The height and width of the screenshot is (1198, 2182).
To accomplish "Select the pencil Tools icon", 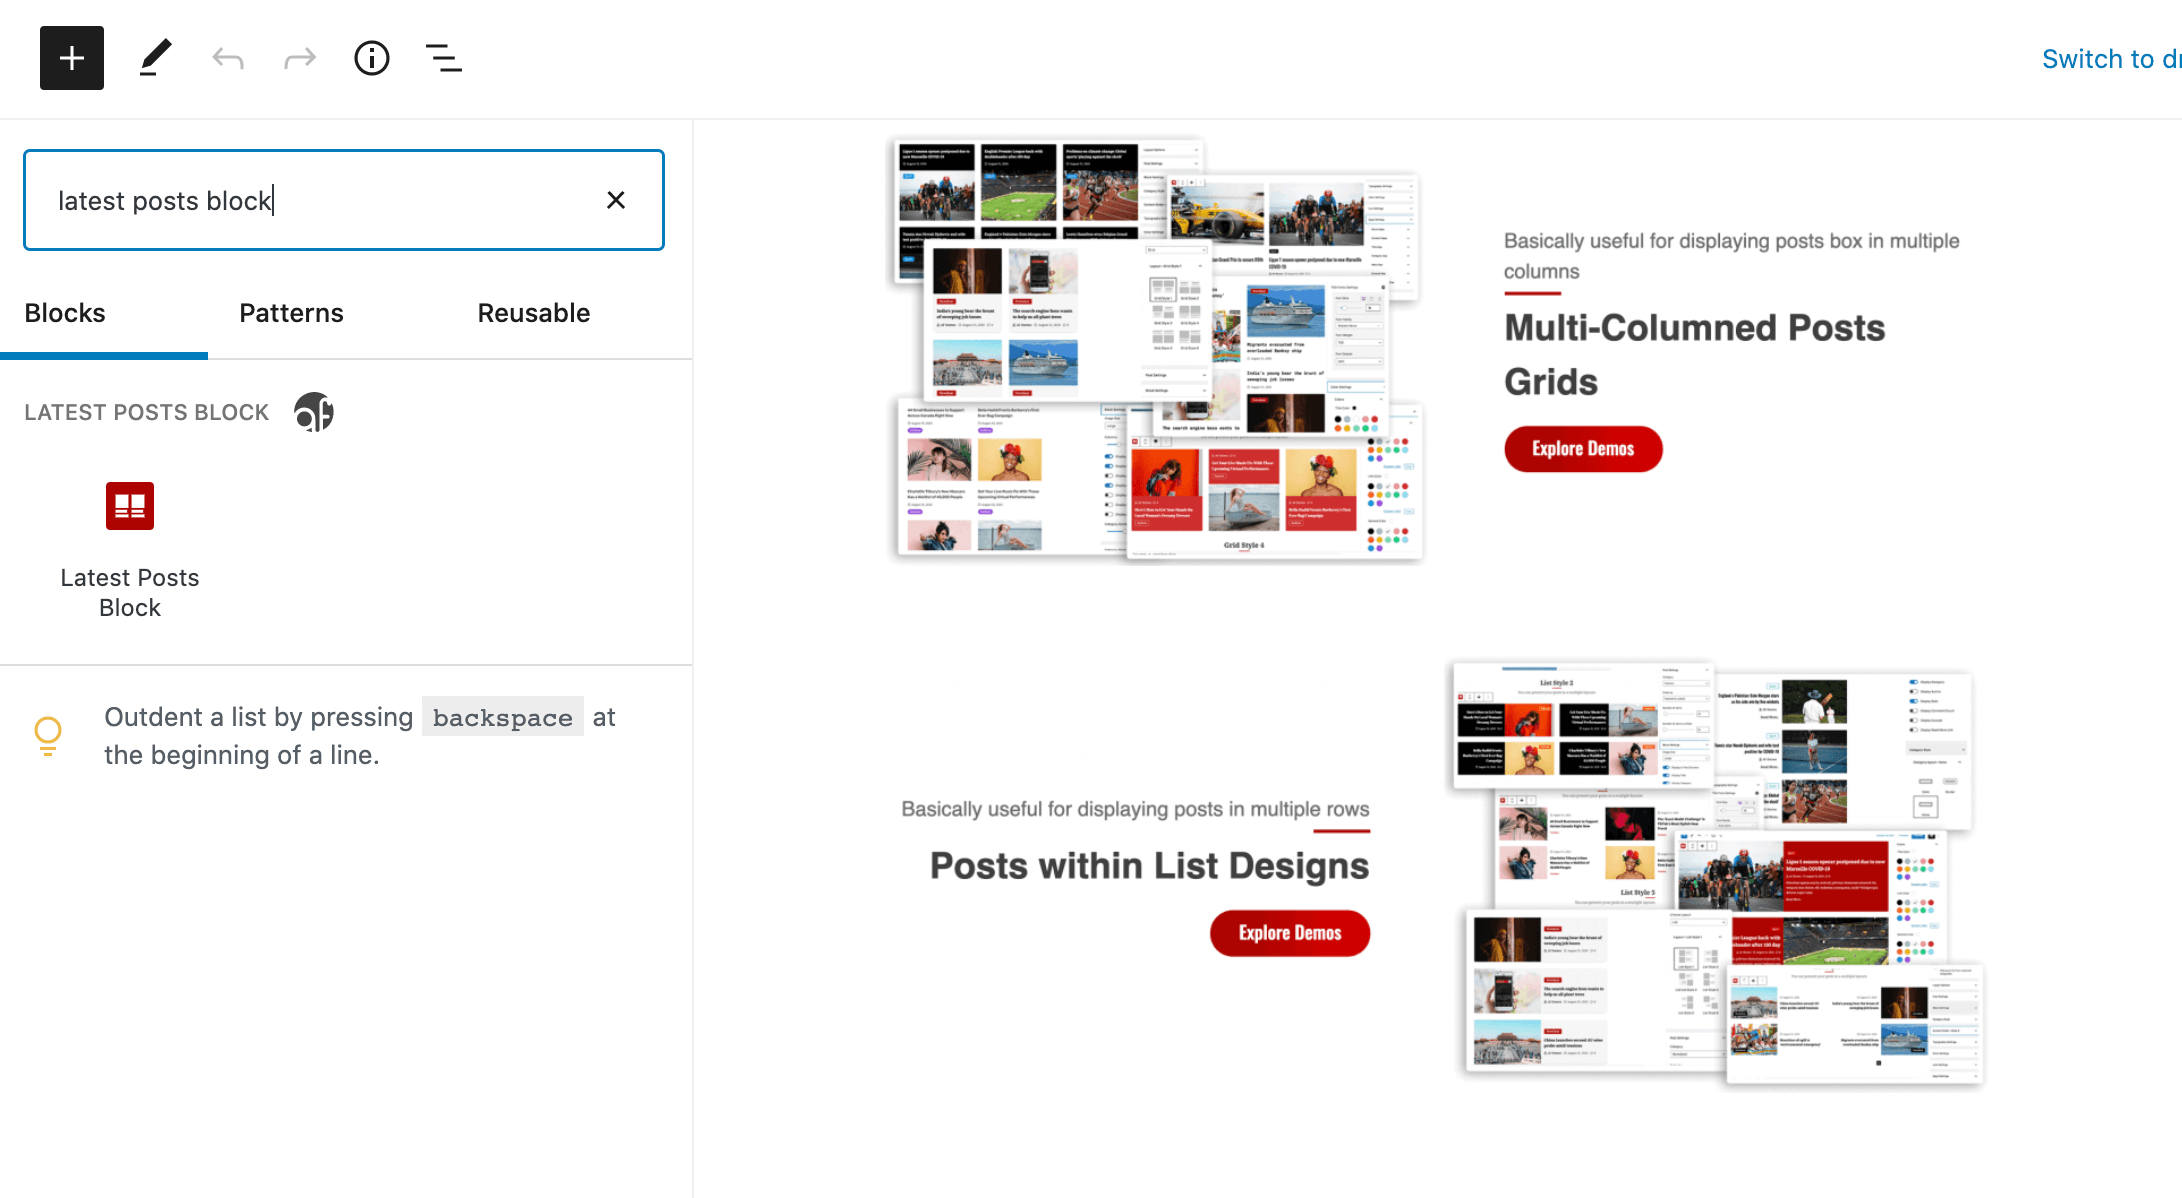I will point(155,58).
